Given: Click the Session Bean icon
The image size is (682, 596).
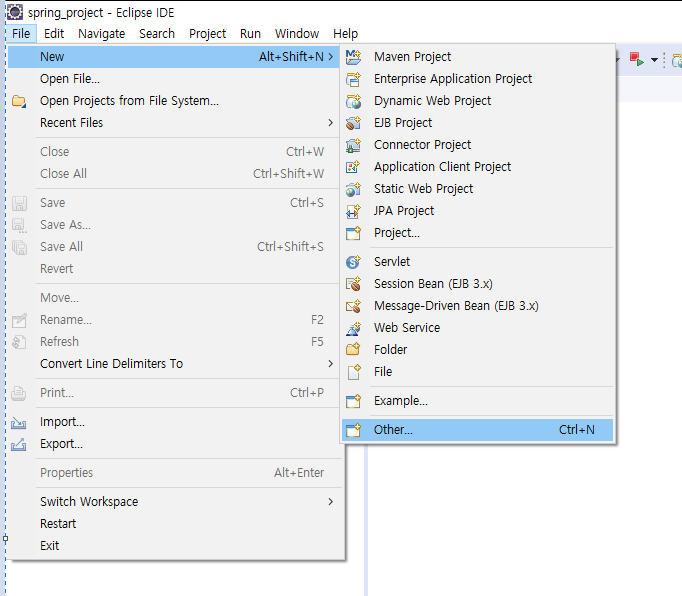Looking at the screenshot, I should point(353,284).
